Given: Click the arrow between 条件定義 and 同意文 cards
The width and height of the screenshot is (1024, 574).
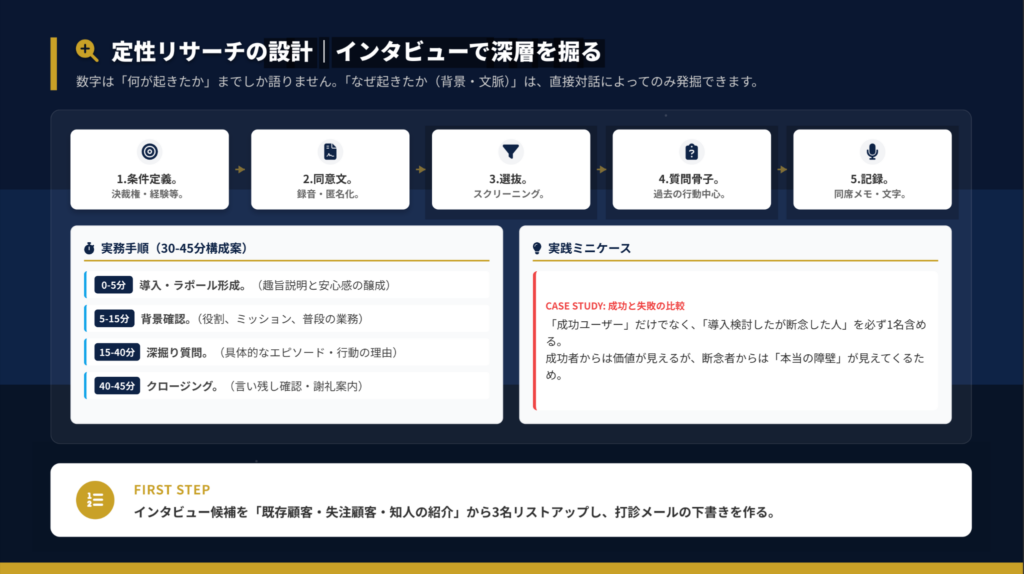Looking at the screenshot, I should (240, 169).
